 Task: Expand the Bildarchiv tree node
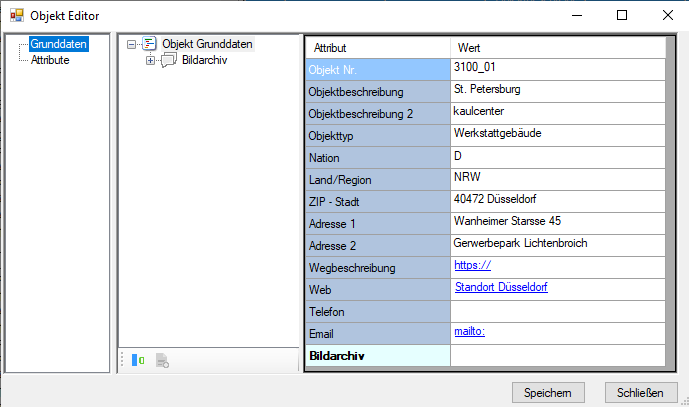[150, 61]
